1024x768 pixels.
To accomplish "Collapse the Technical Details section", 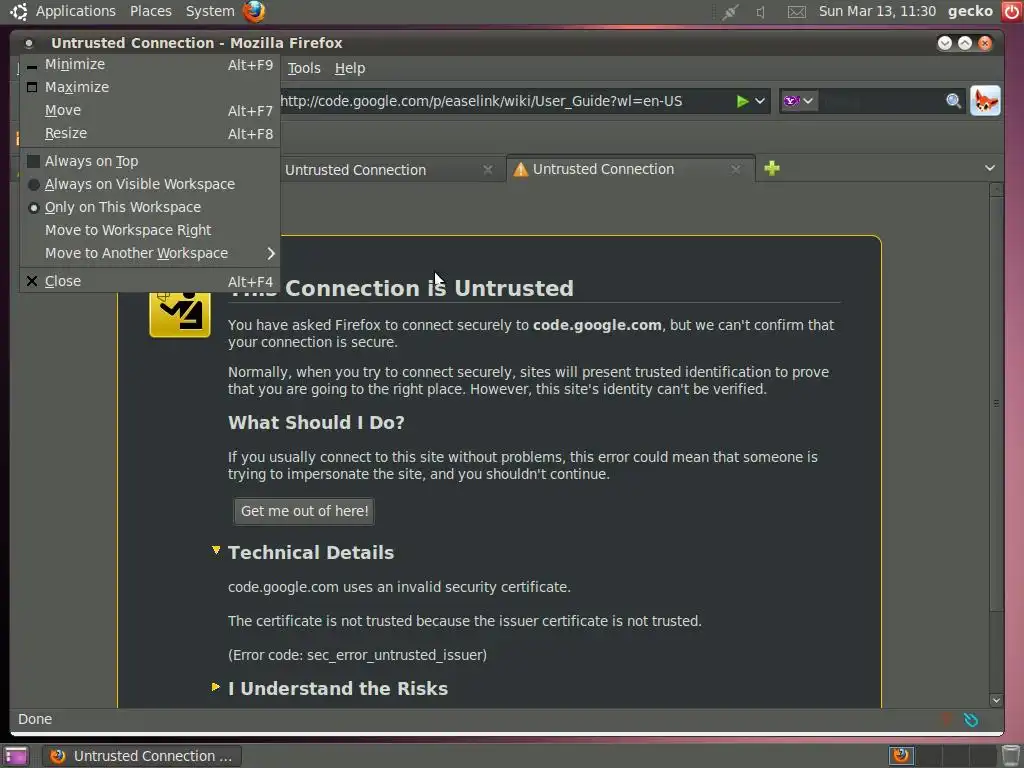I will [x=216, y=551].
